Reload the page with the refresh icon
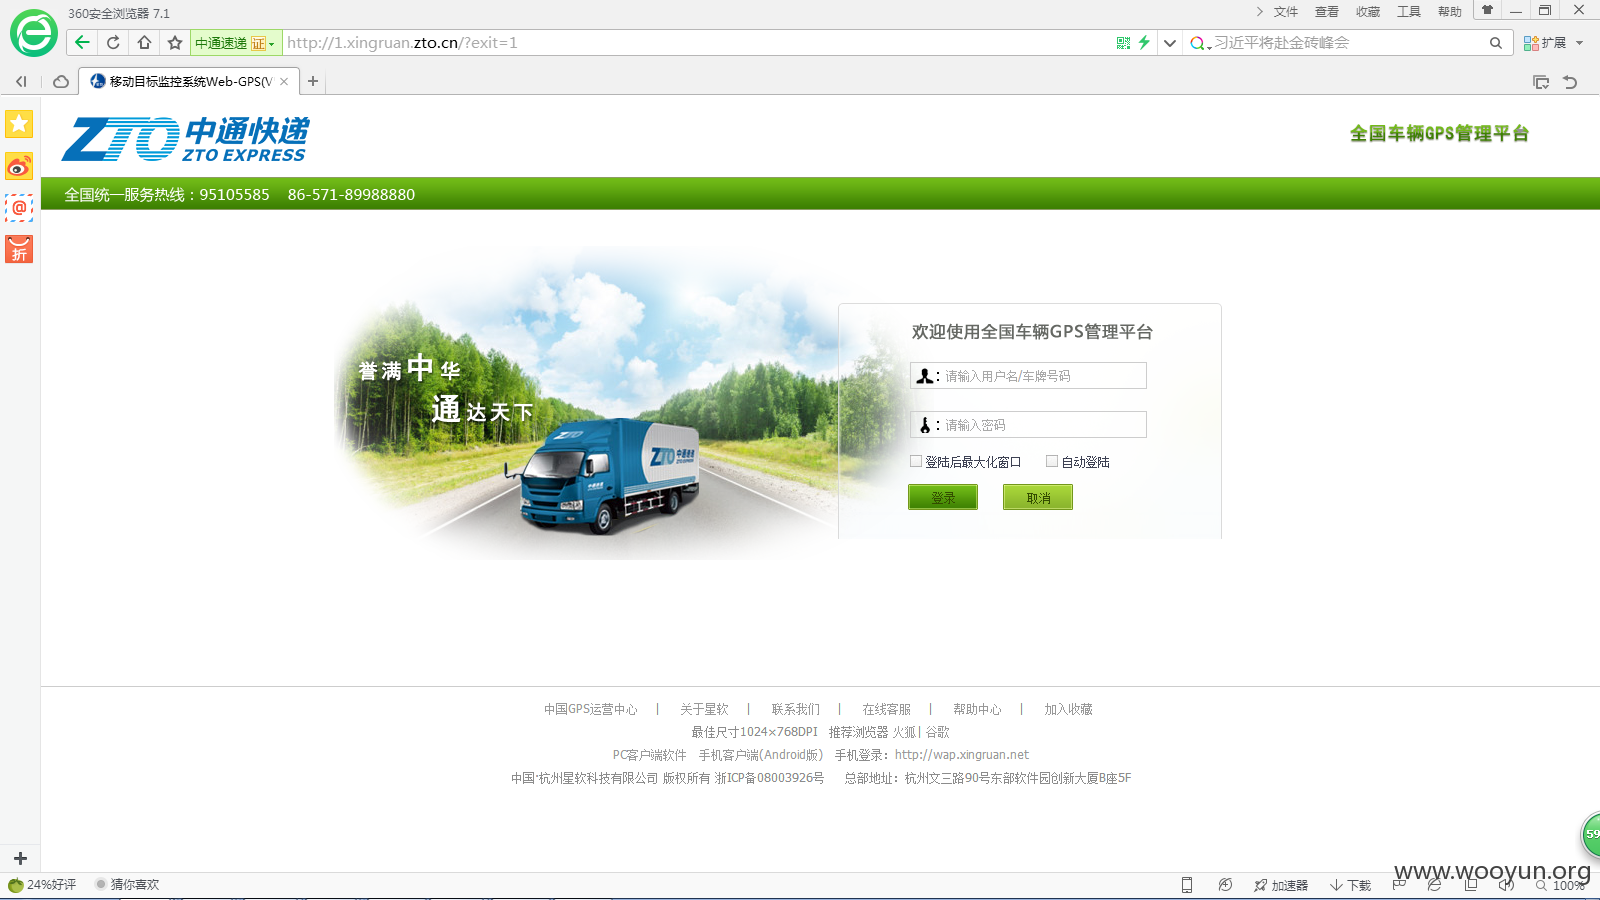The width and height of the screenshot is (1600, 900). coord(113,42)
